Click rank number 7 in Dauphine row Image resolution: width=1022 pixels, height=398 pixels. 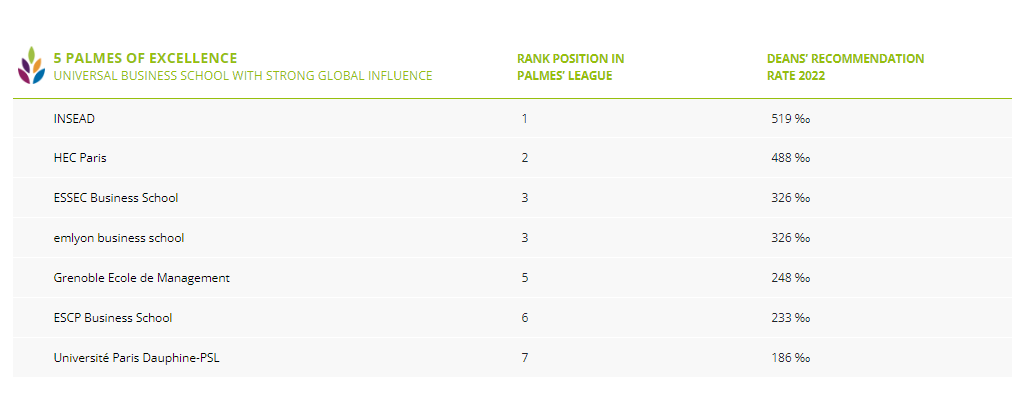(525, 358)
